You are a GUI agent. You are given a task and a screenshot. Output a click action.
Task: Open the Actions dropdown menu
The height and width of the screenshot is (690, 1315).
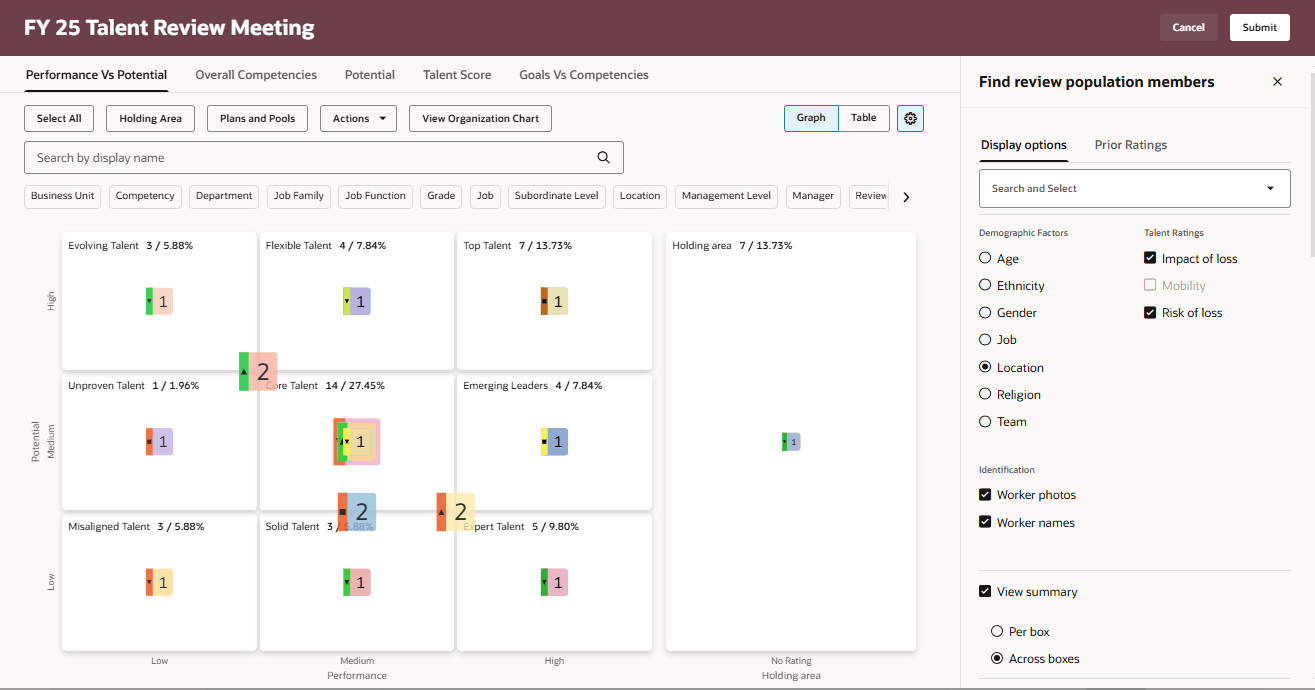357,118
